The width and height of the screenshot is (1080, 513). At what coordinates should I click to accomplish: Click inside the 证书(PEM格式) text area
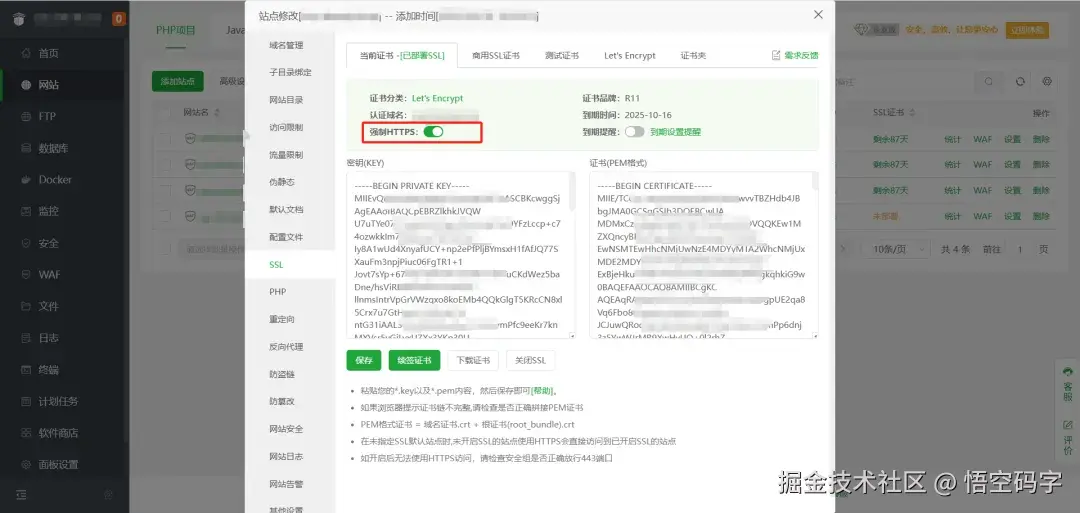click(x=704, y=255)
